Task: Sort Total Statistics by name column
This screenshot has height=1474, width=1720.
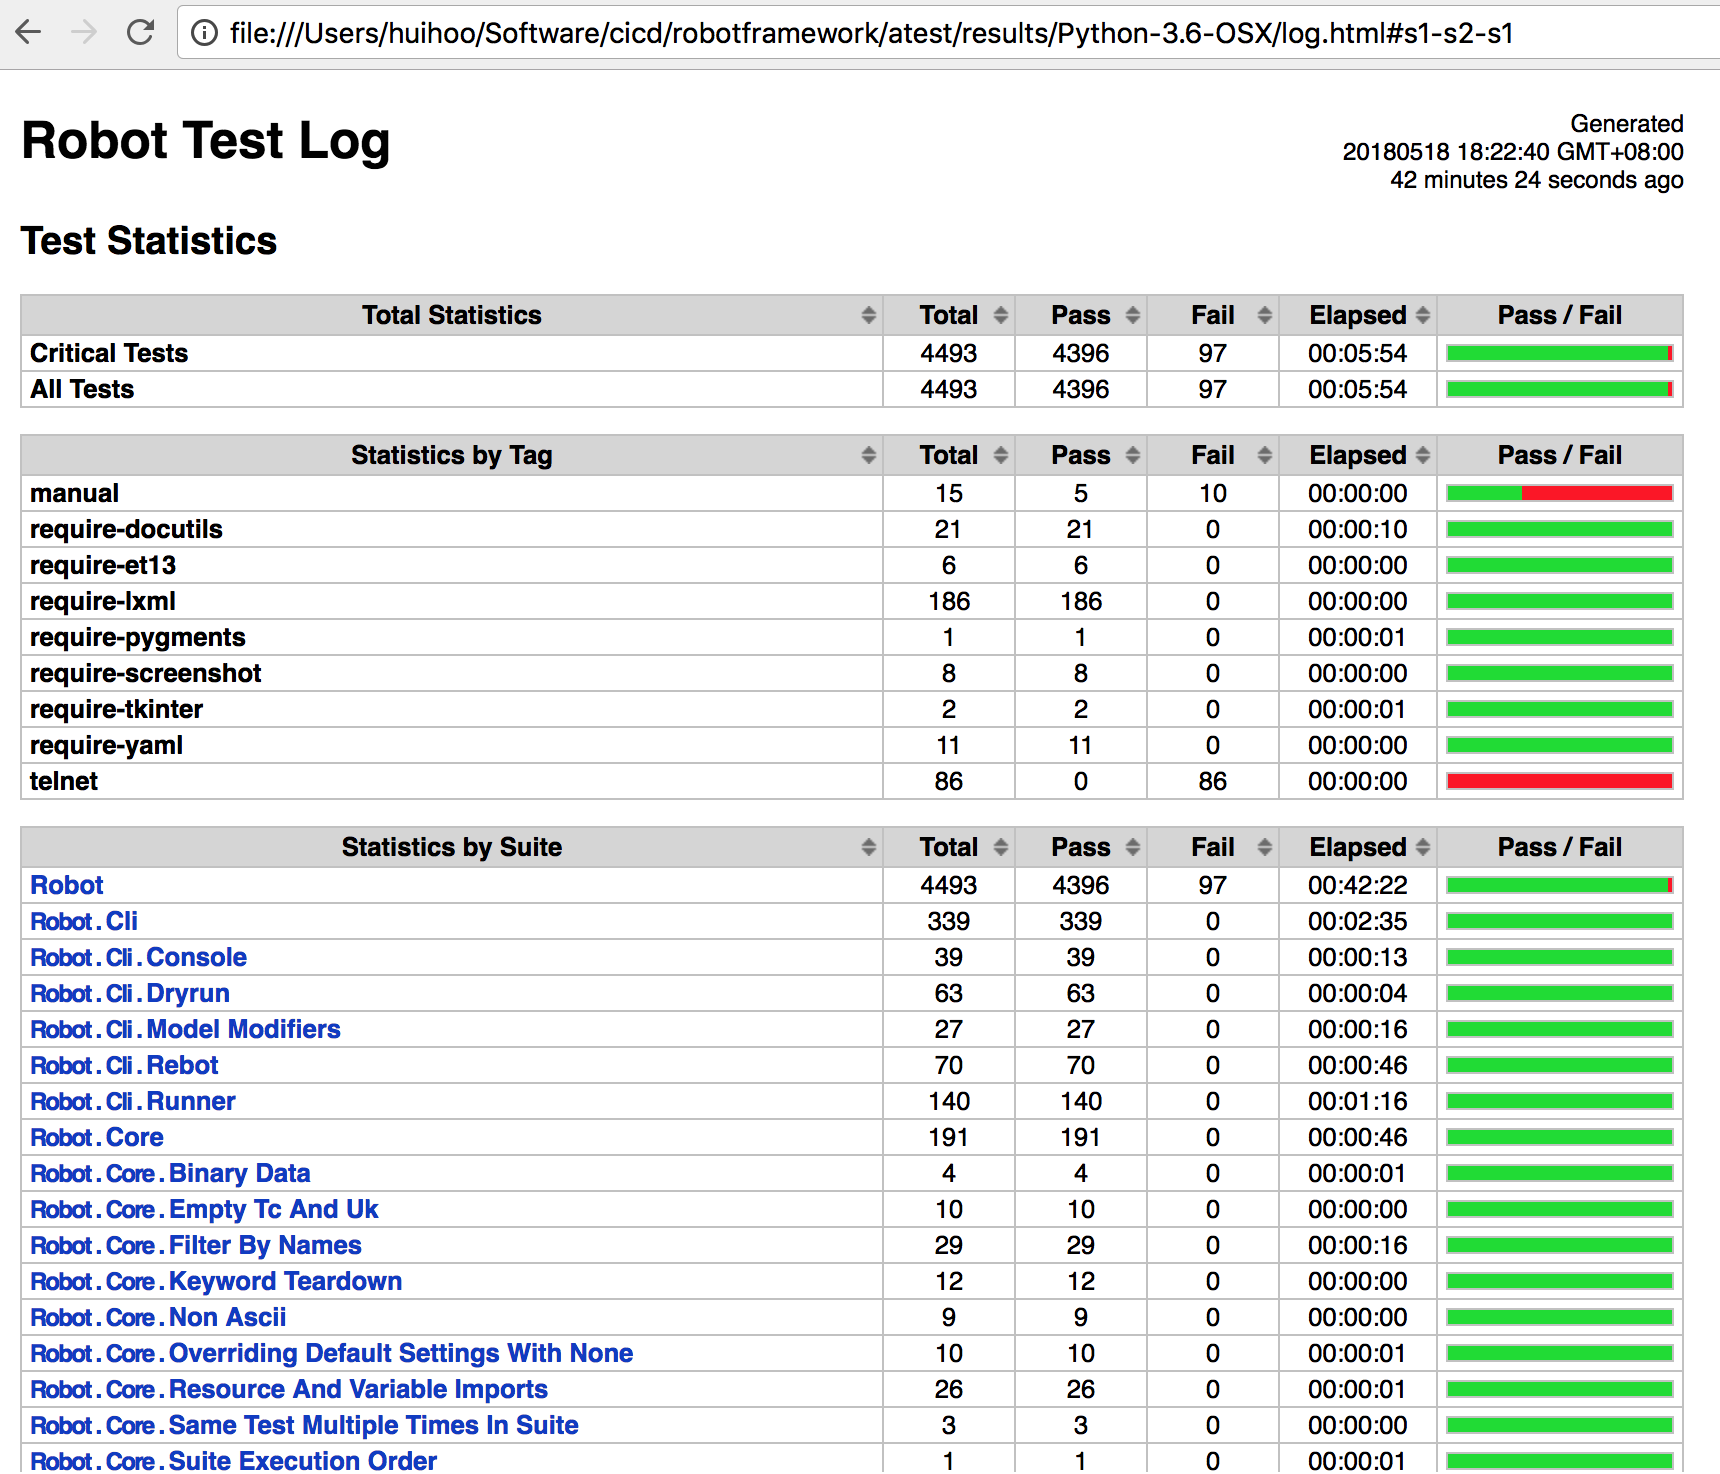Action: [451, 316]
